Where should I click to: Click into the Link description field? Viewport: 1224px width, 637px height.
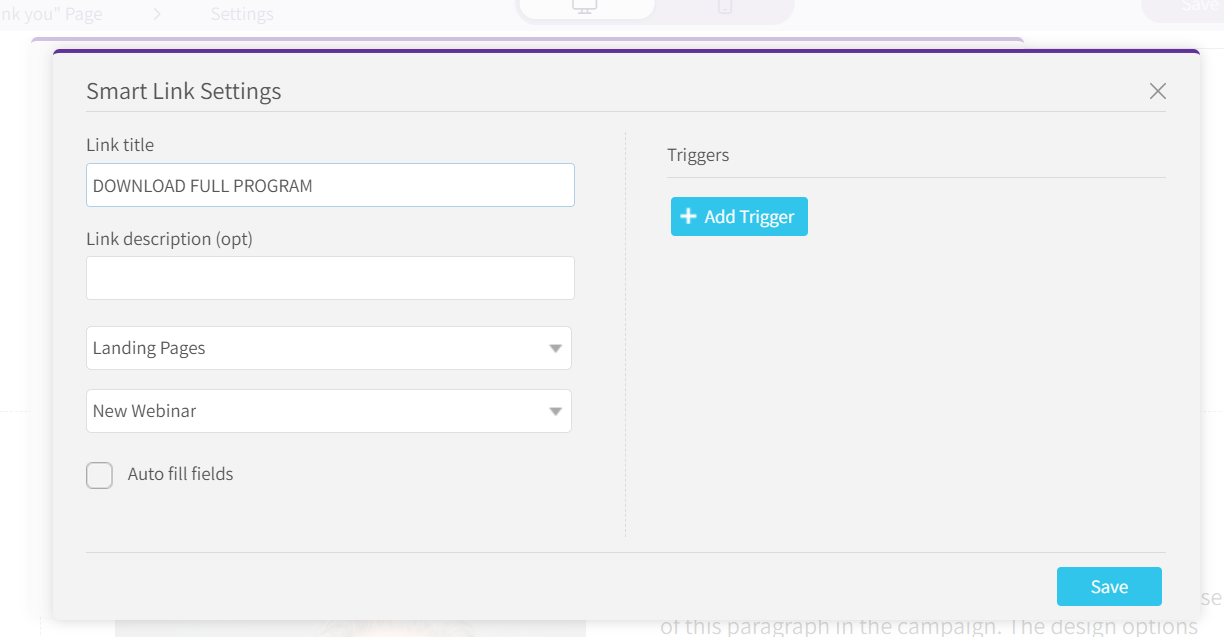click(x=330, y=278)
